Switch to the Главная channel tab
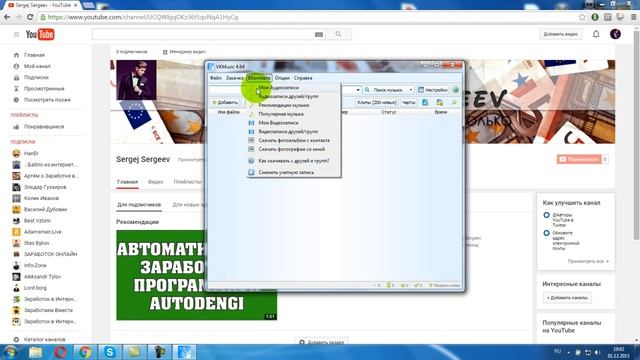The height and width of the screenshot is (360, 640). click(x=127, y=182)
